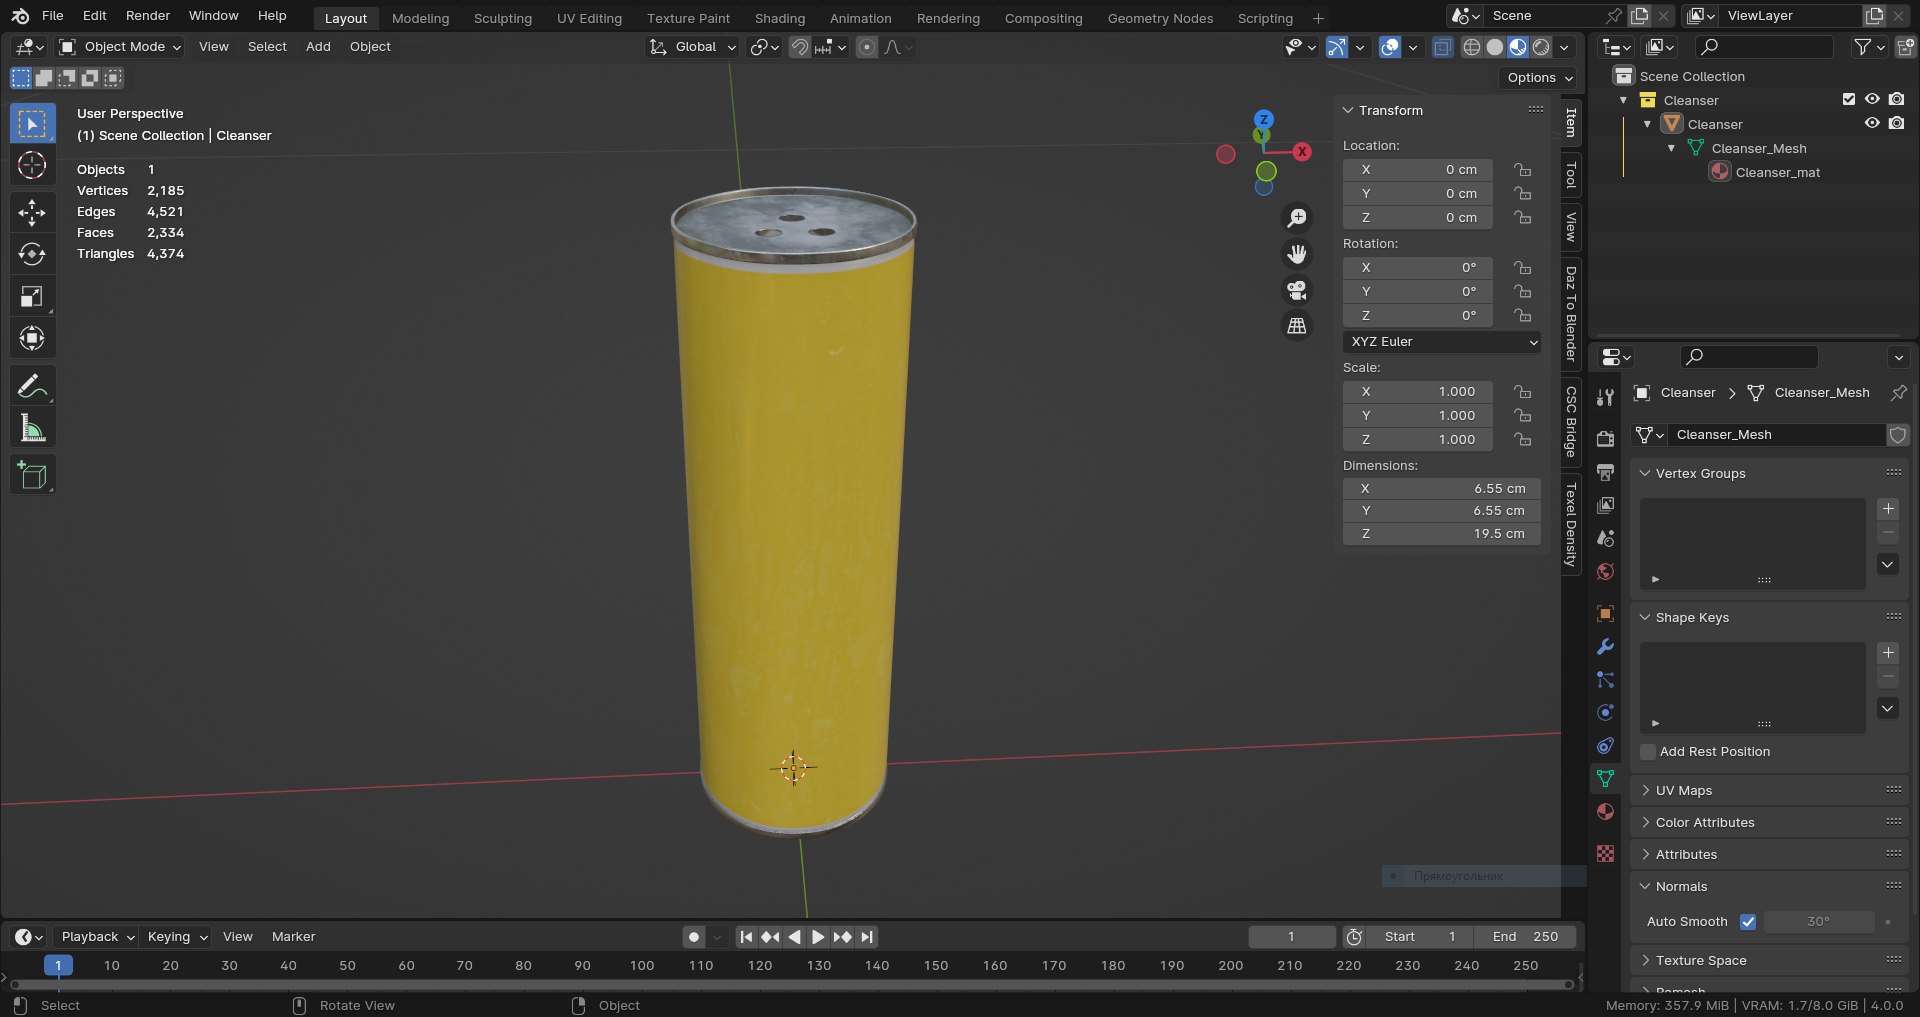Disable Cleanser collection in renders
Viewport: 1920px width, 1017px height.
(1897, 100)
